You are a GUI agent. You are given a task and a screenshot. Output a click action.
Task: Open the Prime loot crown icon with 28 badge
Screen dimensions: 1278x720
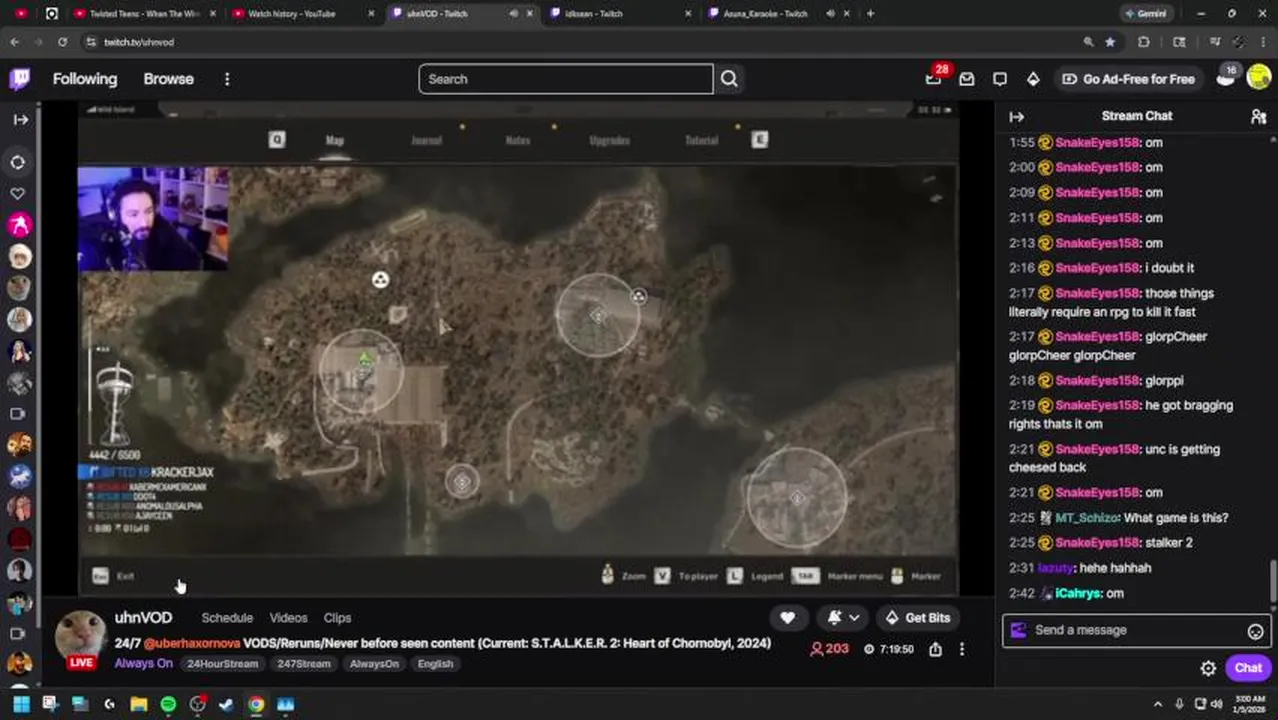point(933,79)
